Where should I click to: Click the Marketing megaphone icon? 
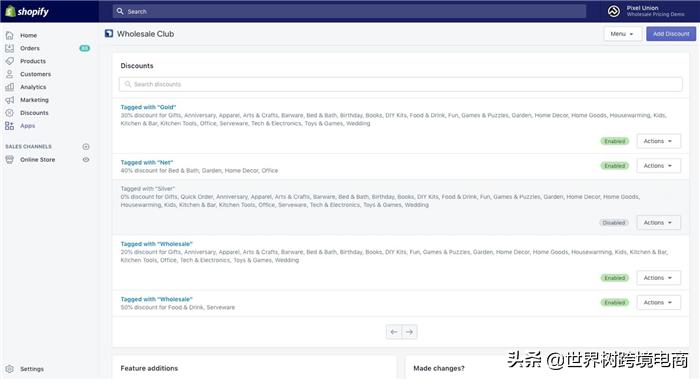click(x=9, y=100)
